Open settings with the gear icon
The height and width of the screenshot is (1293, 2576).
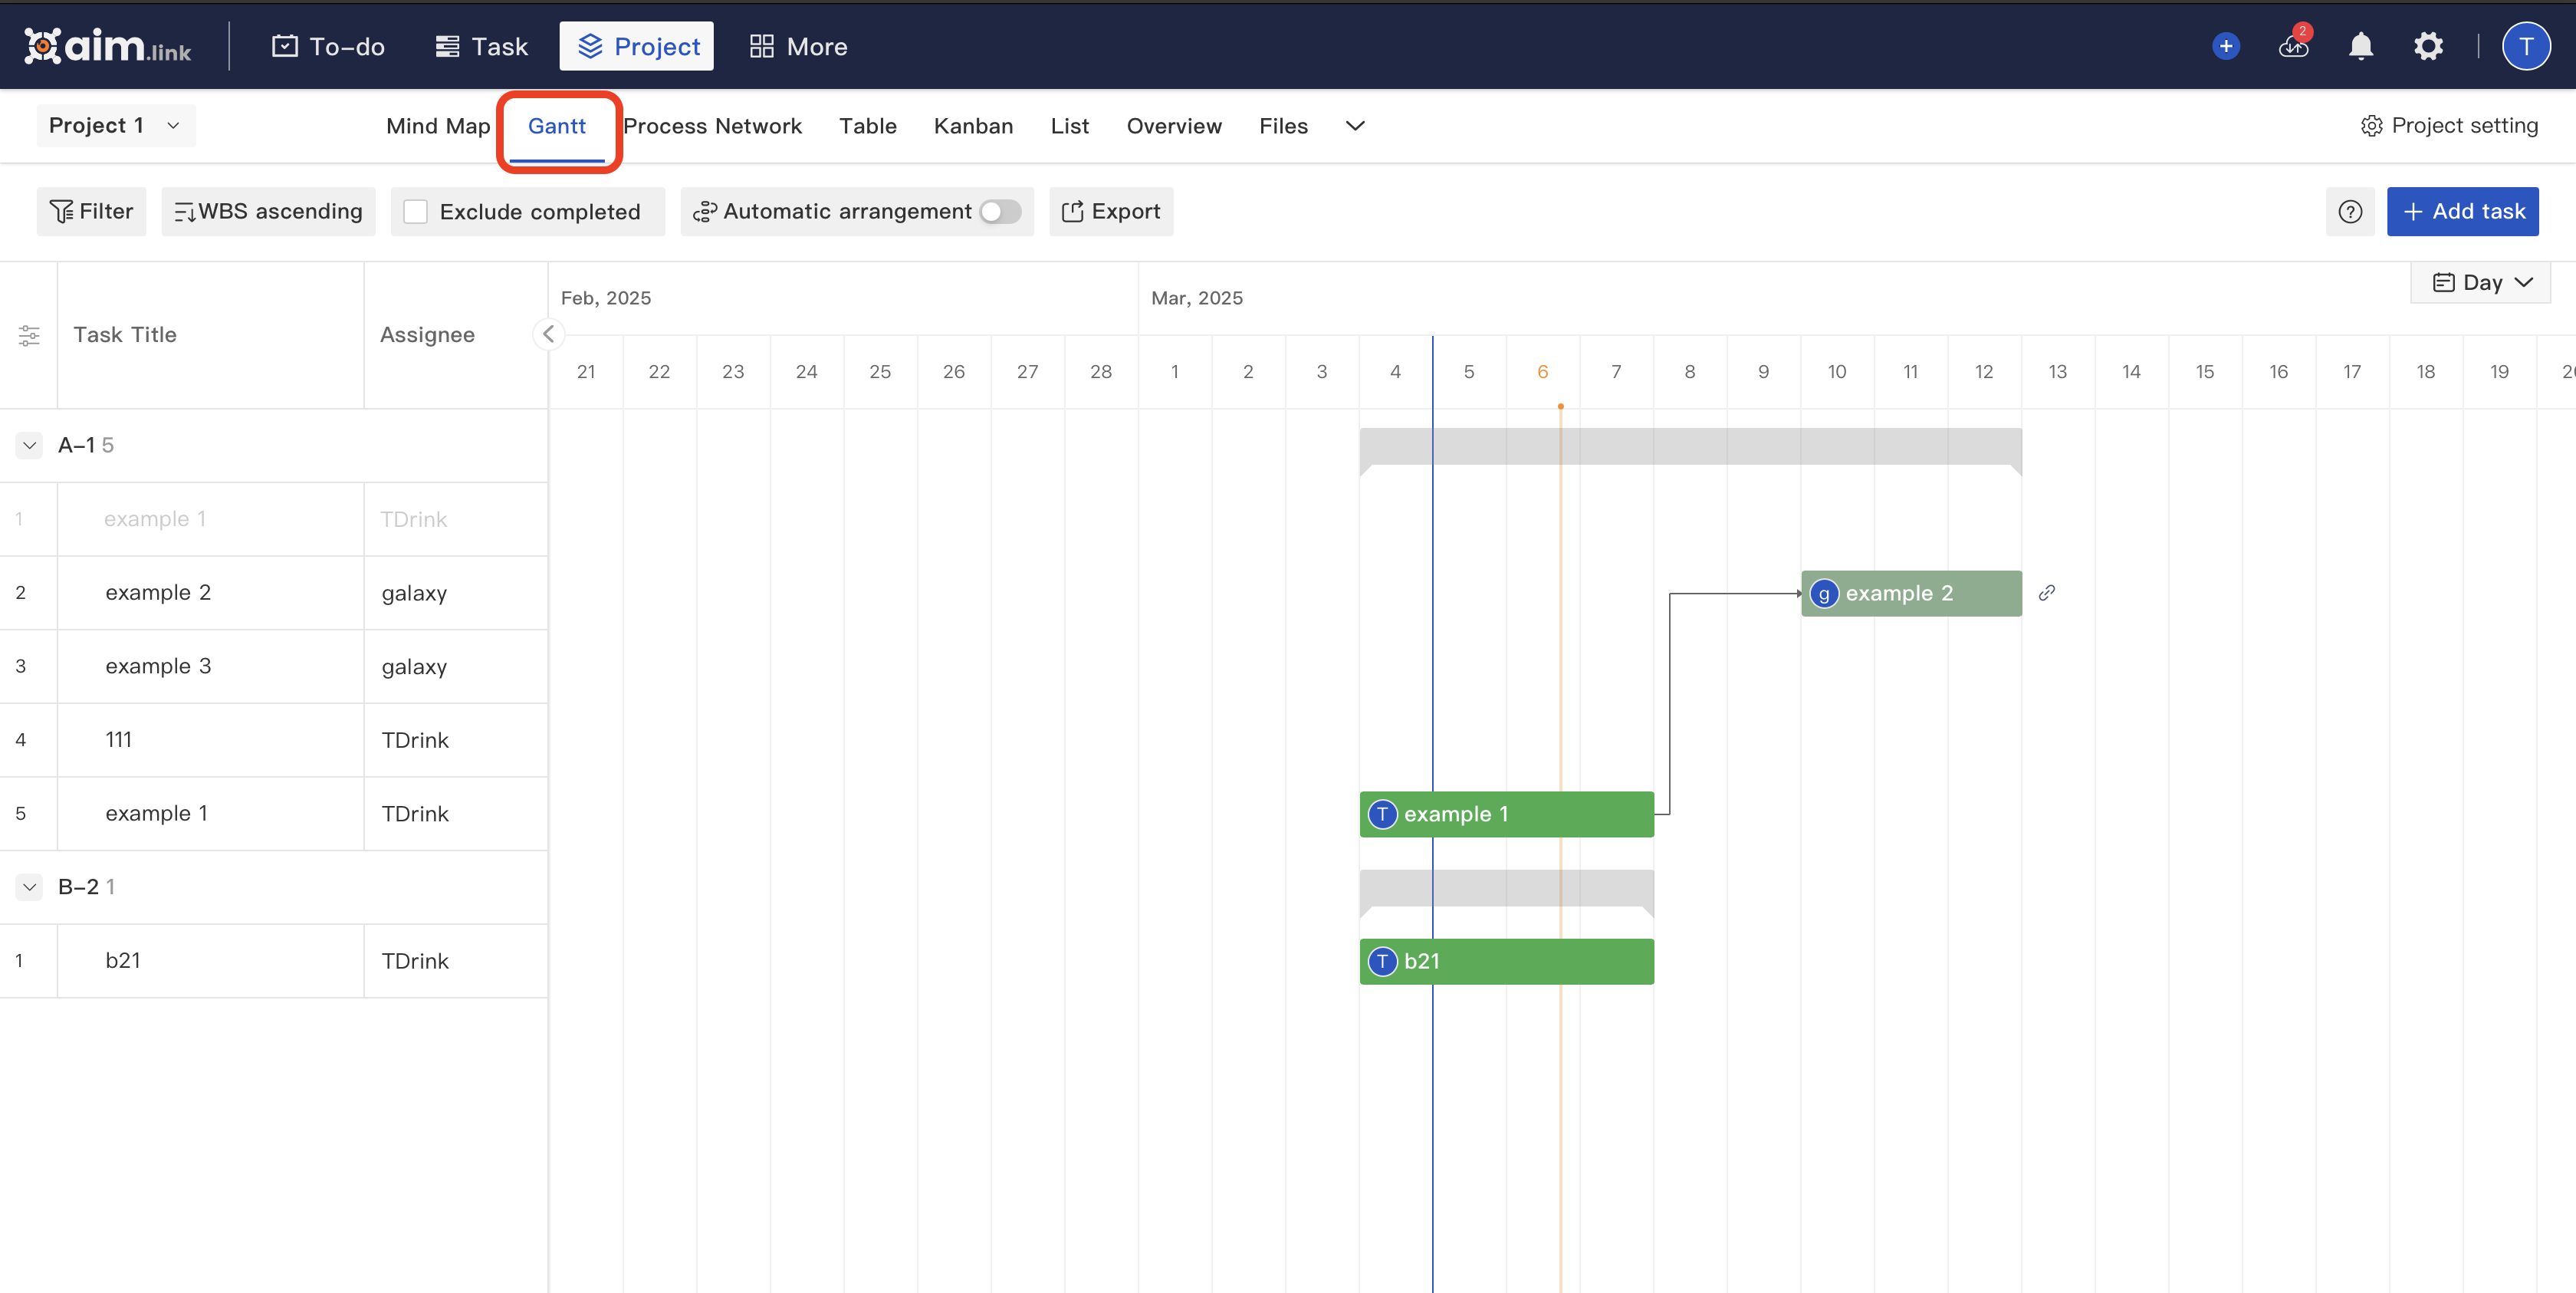tap(2428, 46)
